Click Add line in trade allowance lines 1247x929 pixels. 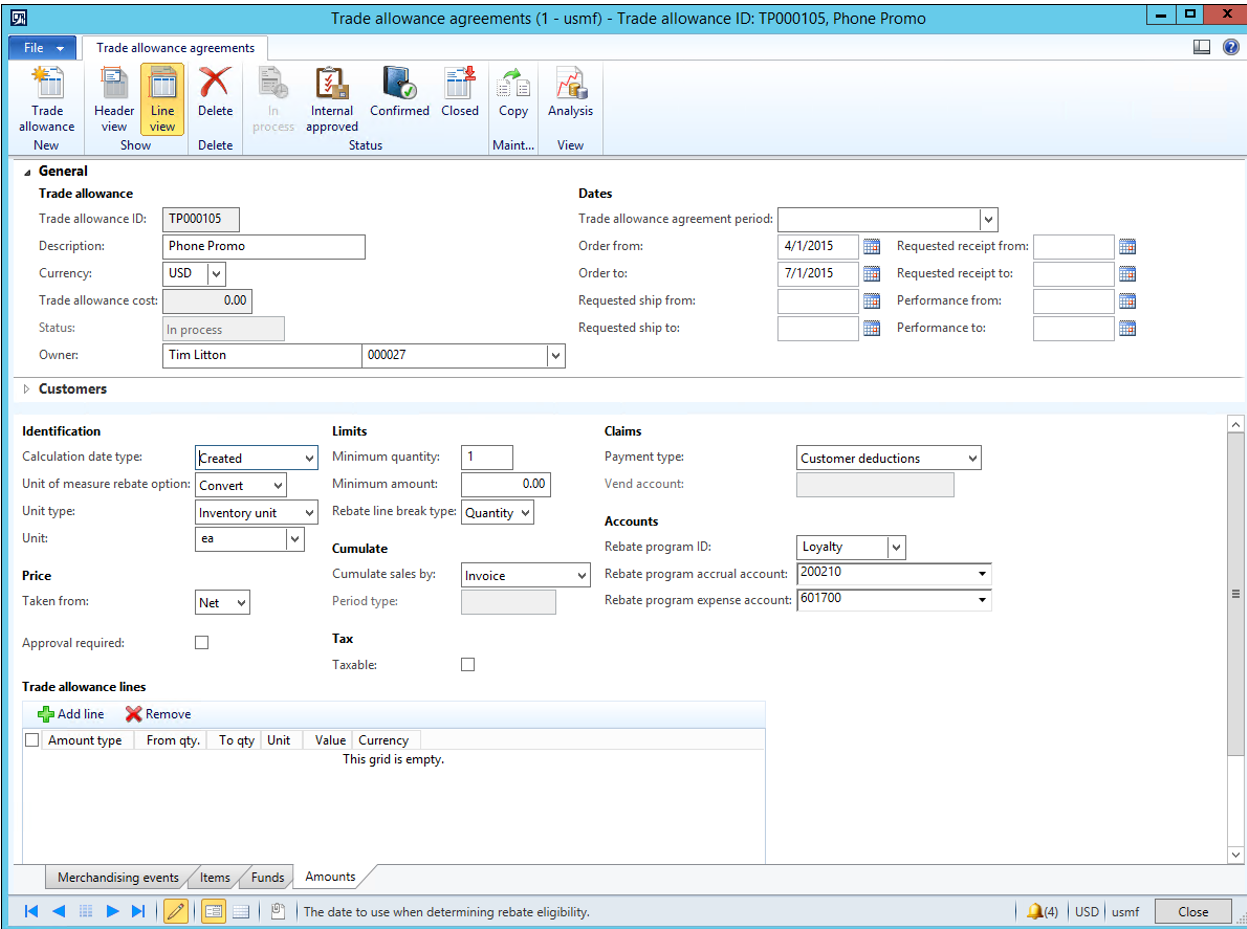pos(71,714)
